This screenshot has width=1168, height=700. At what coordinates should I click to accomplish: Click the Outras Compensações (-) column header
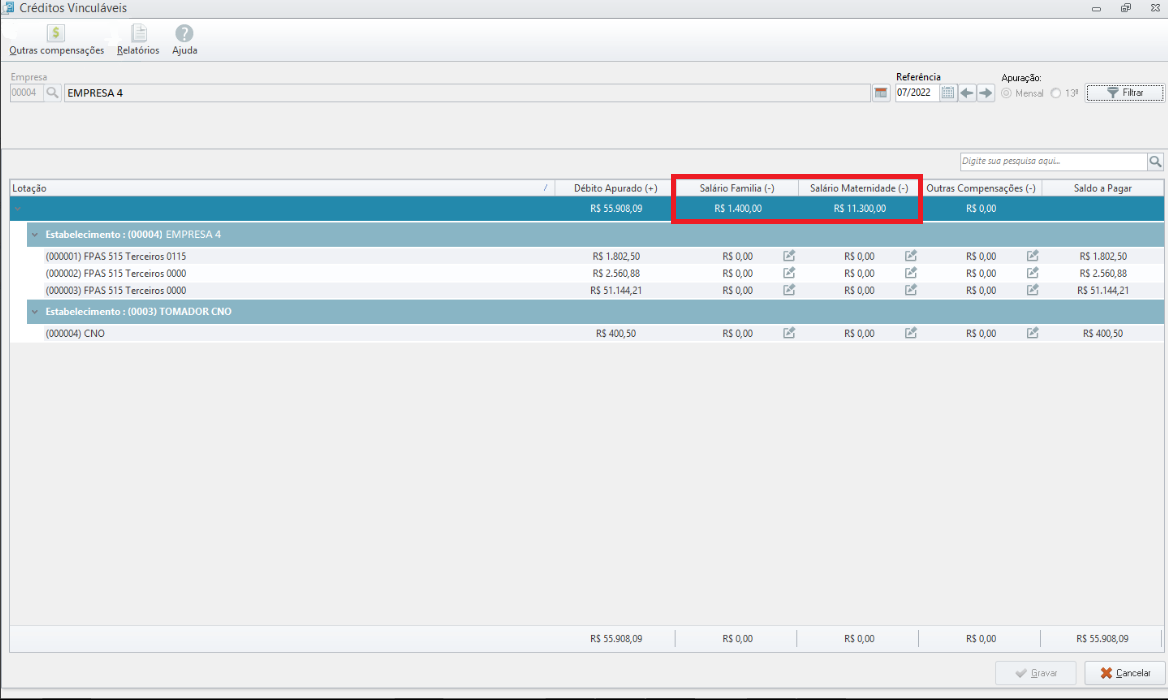(980, 188)
